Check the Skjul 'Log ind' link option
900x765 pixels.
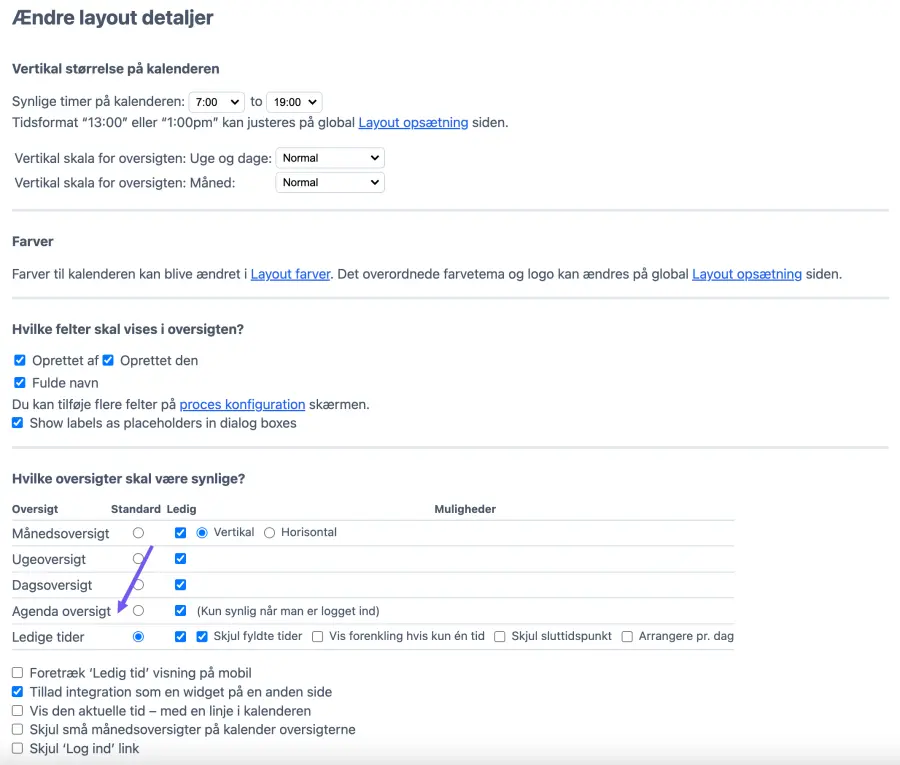point(18,749)
